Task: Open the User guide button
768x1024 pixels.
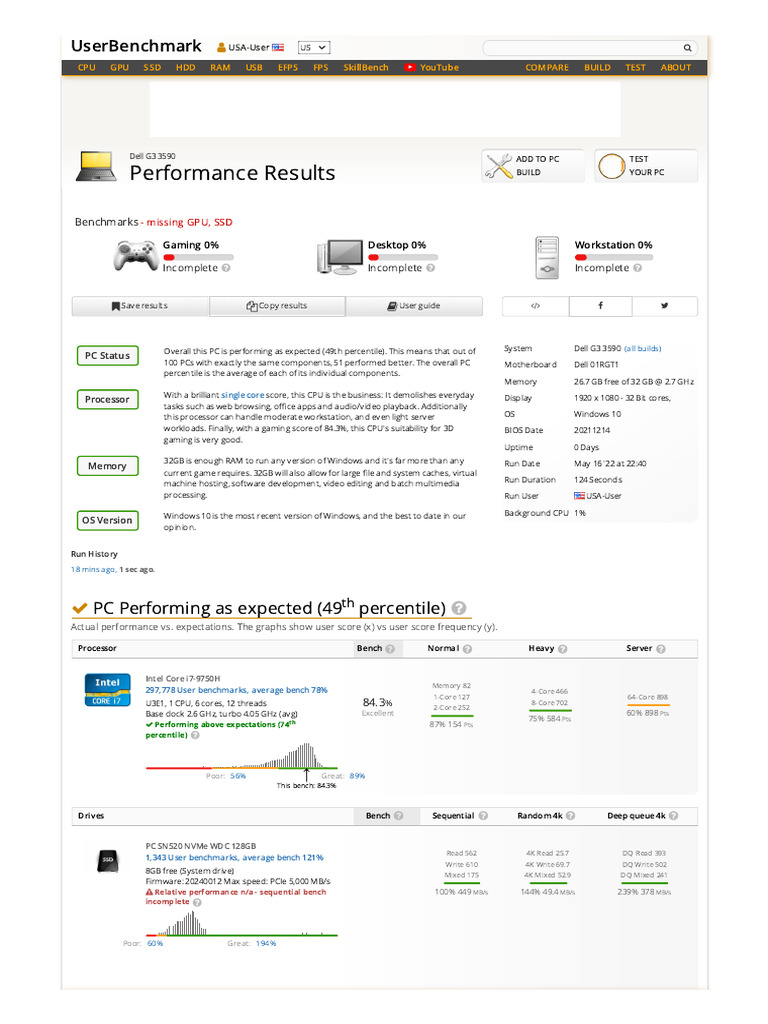Action: pyautogui.click(x=414, y=306)
